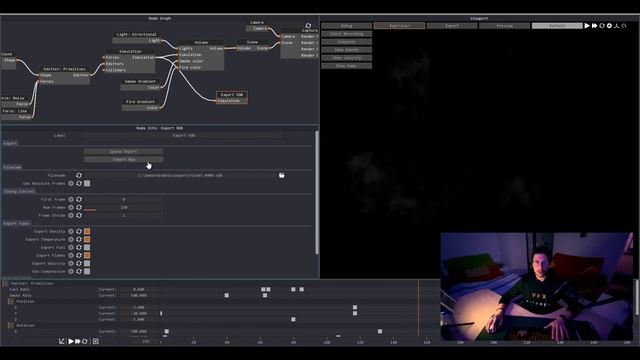Screen dimensions: 640x360
Task: Disable the Export Temperature checkbox
Action: pyautogui.click(x=87, y=240)
